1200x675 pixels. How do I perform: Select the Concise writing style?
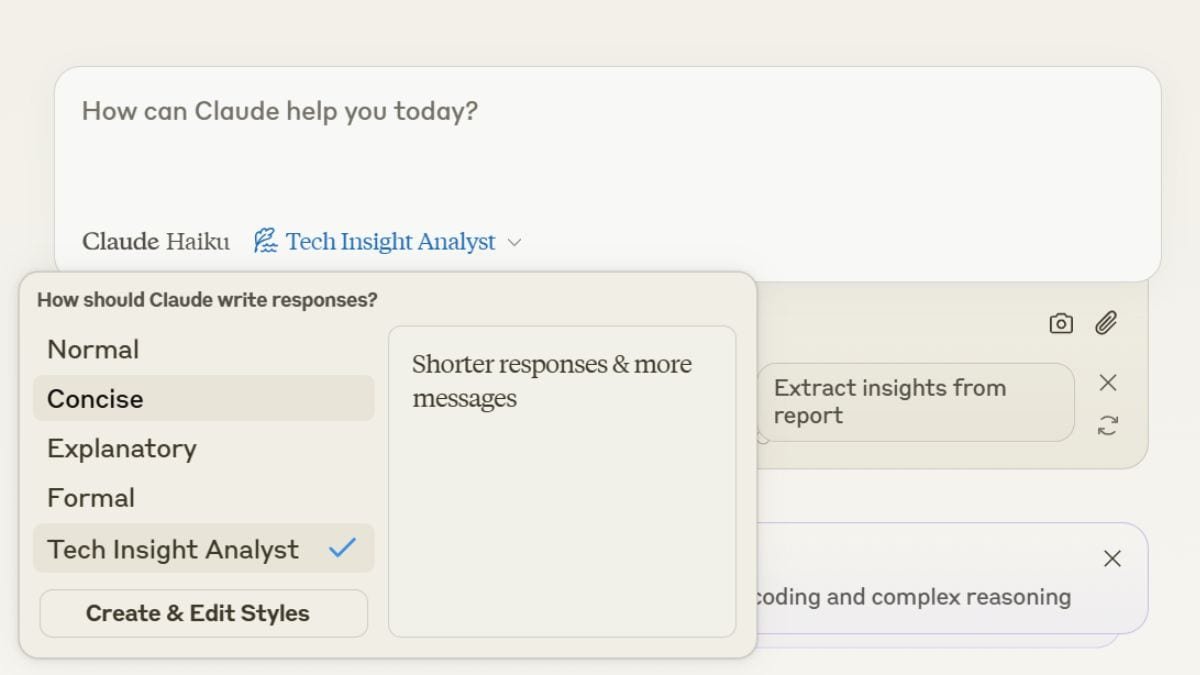click(x=204, y=398)
